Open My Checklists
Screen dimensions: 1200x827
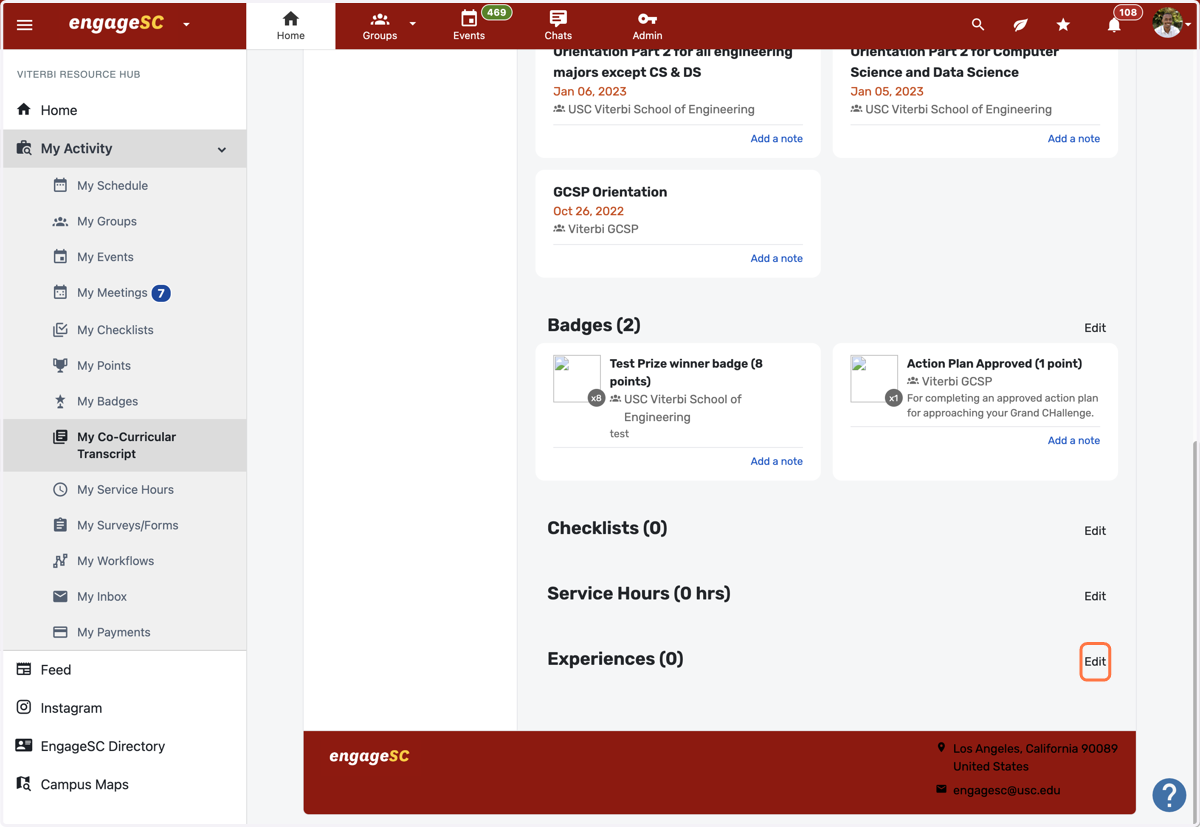click(115, 330)
